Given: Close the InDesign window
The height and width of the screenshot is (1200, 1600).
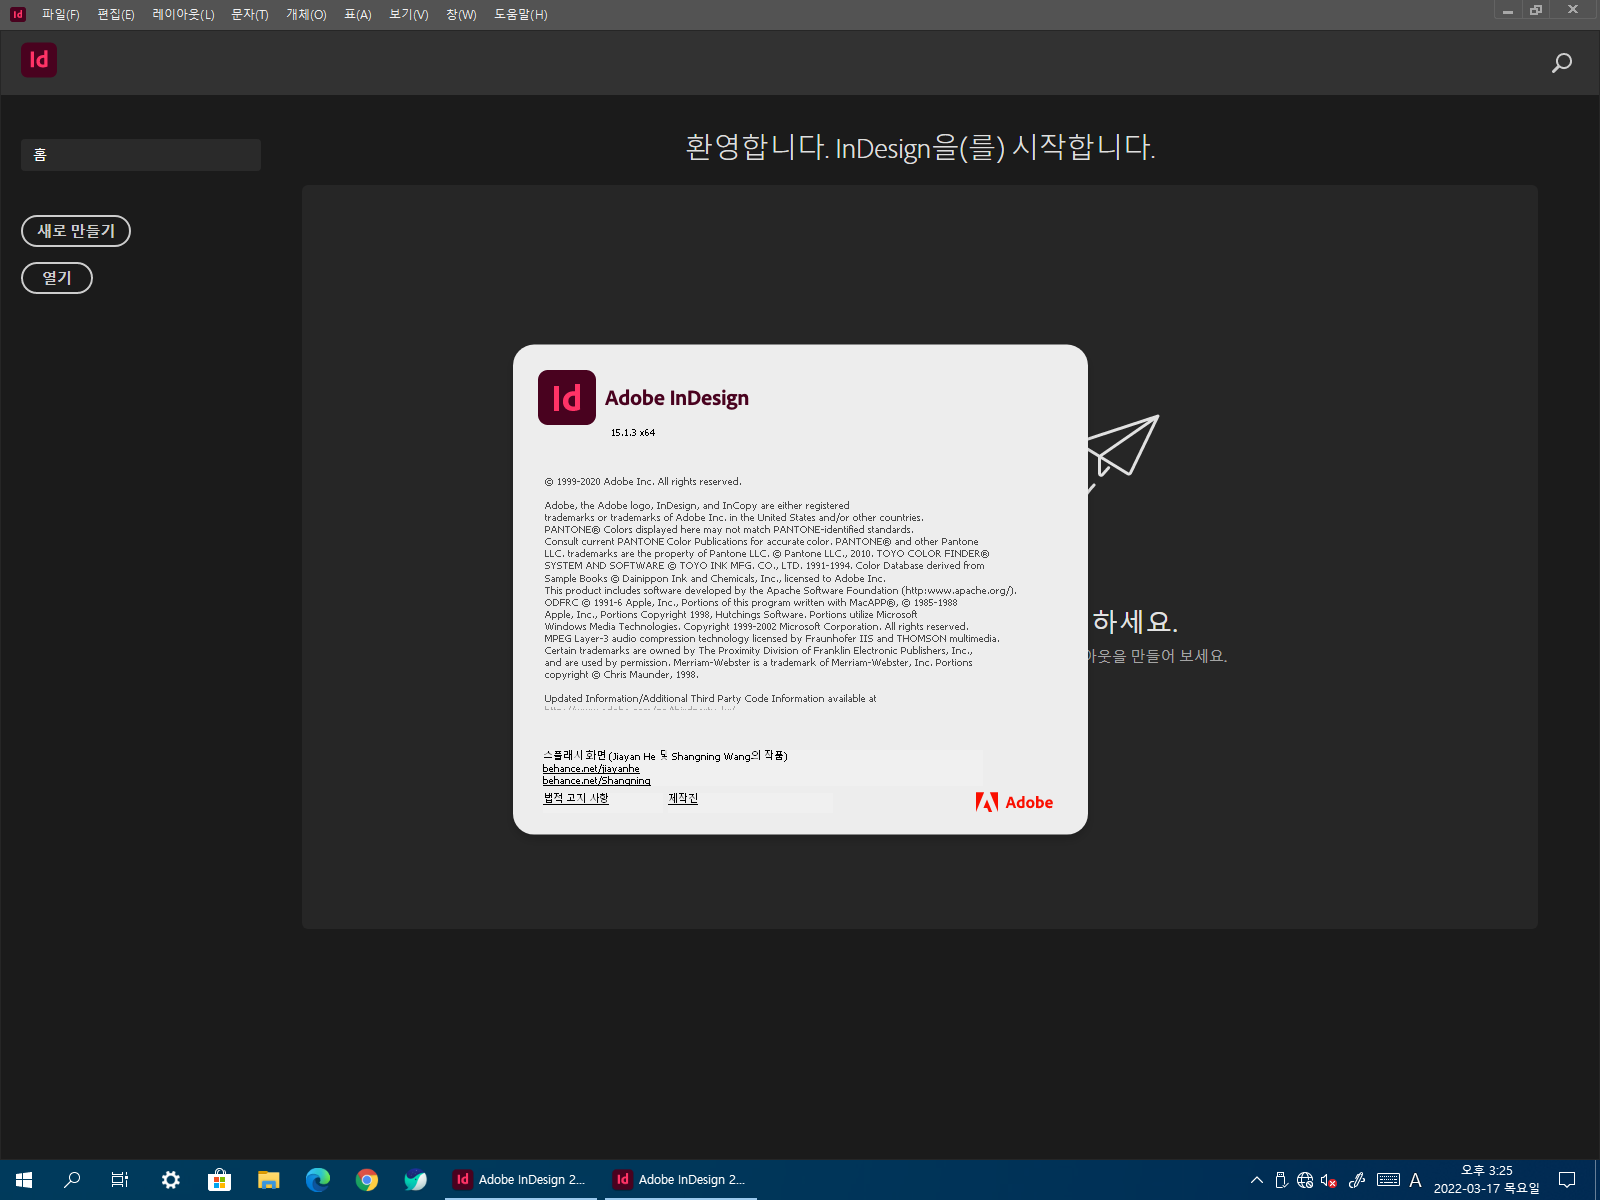Looking at the screenshot, I should tap(1573, 10).
